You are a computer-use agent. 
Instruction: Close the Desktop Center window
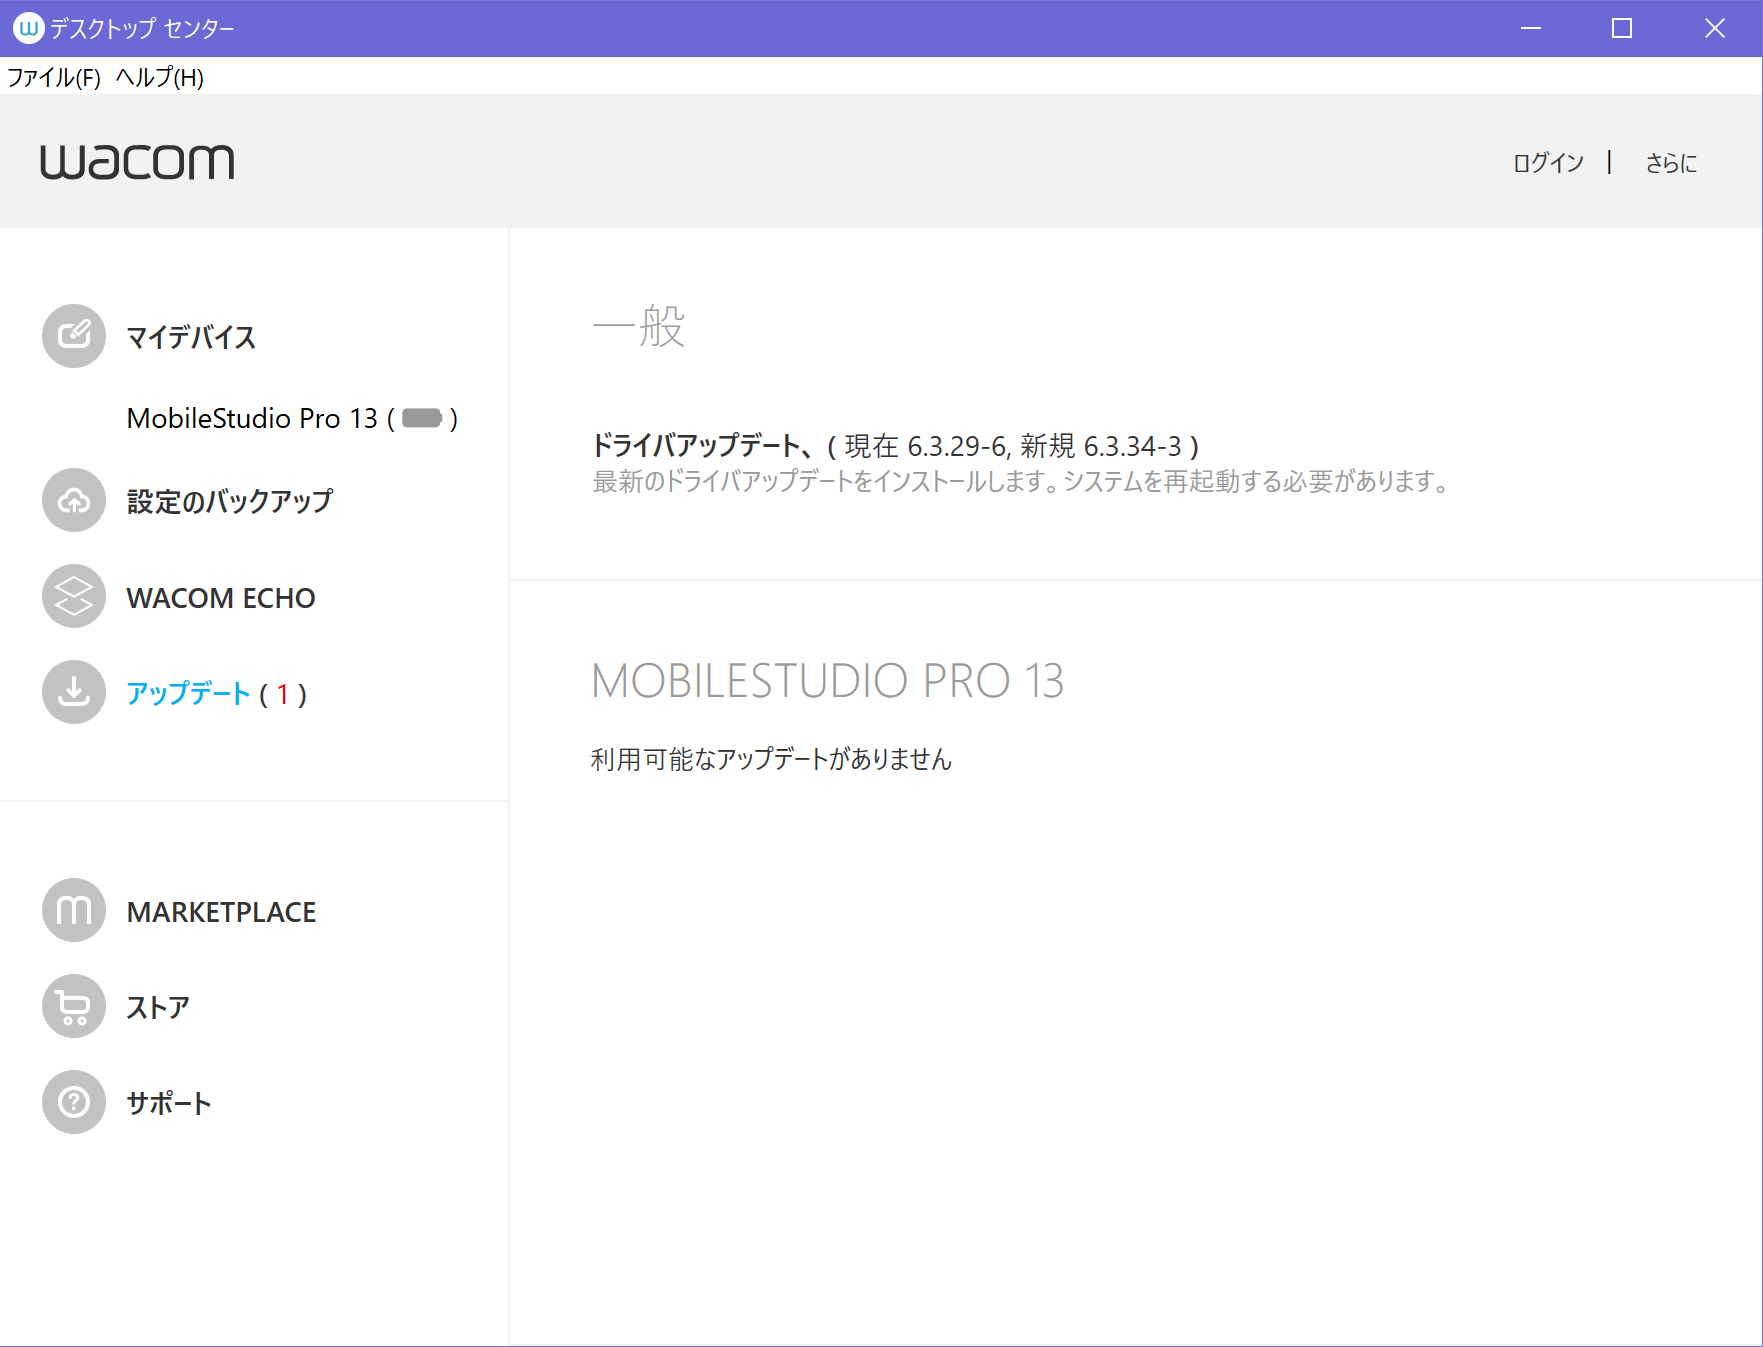click(x=1715, y=28)
